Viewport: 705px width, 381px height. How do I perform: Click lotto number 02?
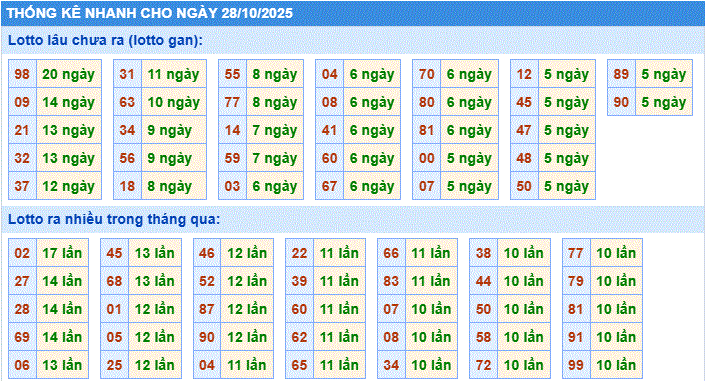tap(22, 253)
